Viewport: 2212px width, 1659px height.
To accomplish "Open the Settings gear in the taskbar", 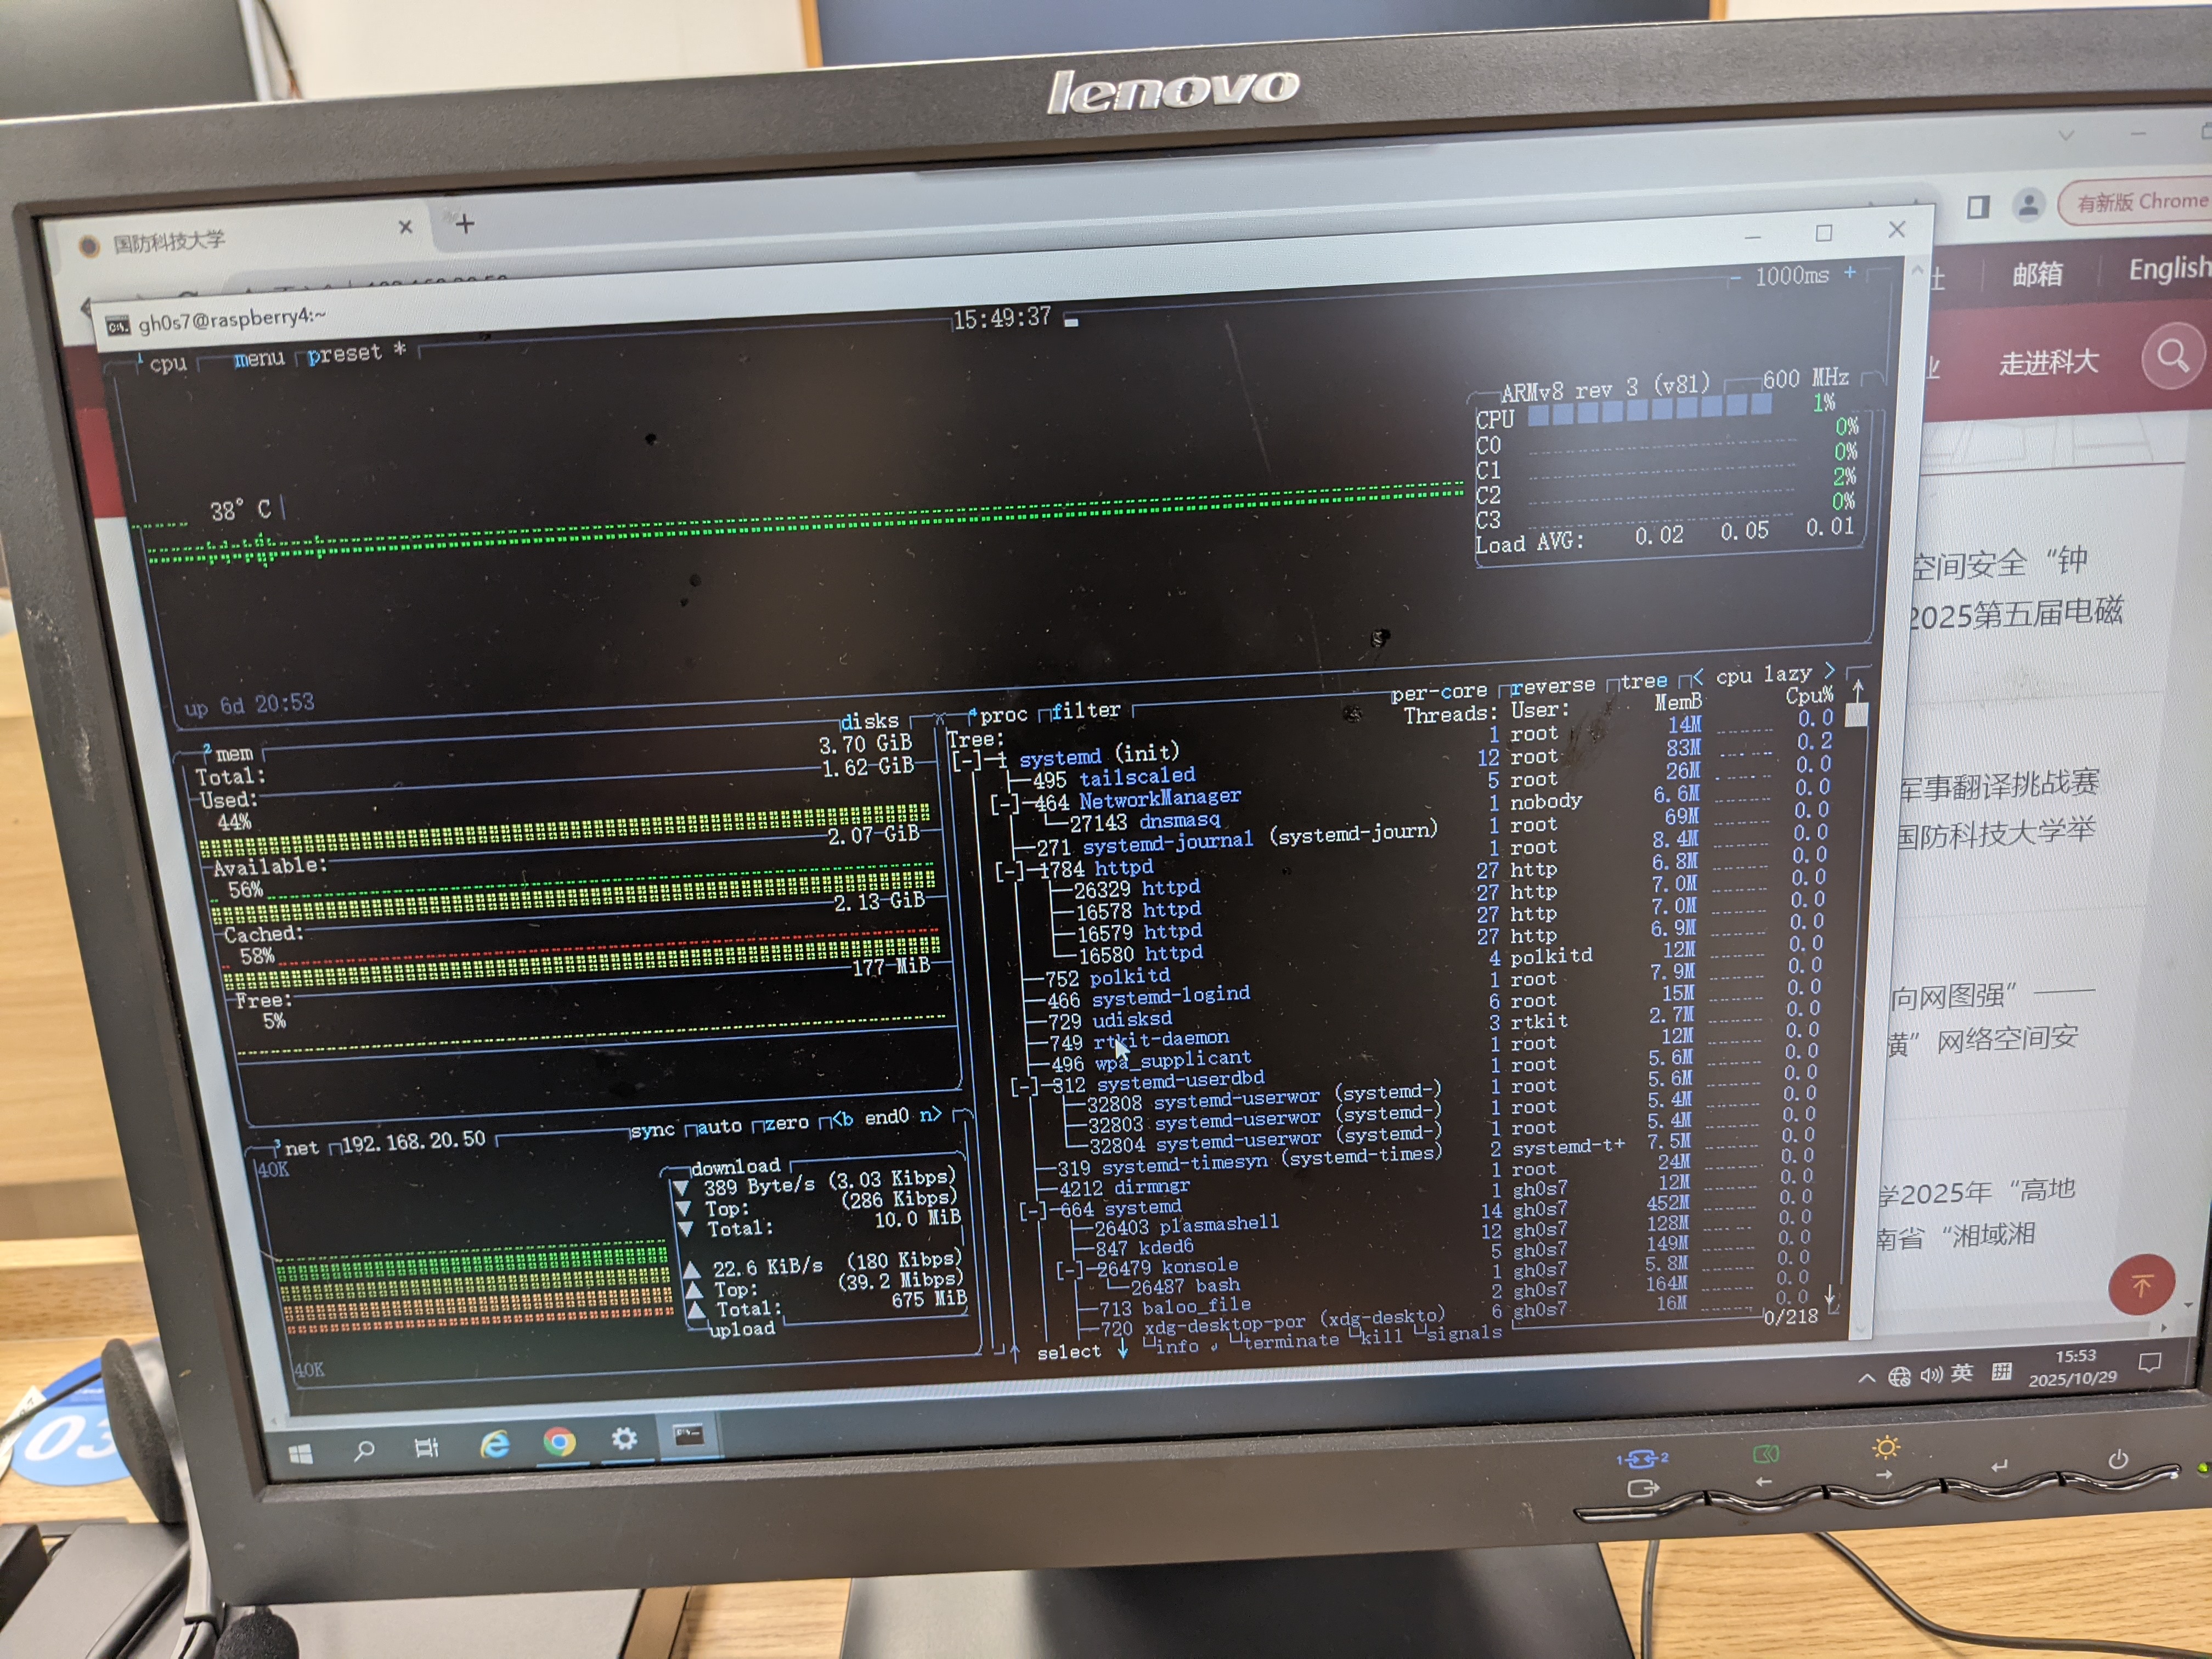I will [624, 1438].
